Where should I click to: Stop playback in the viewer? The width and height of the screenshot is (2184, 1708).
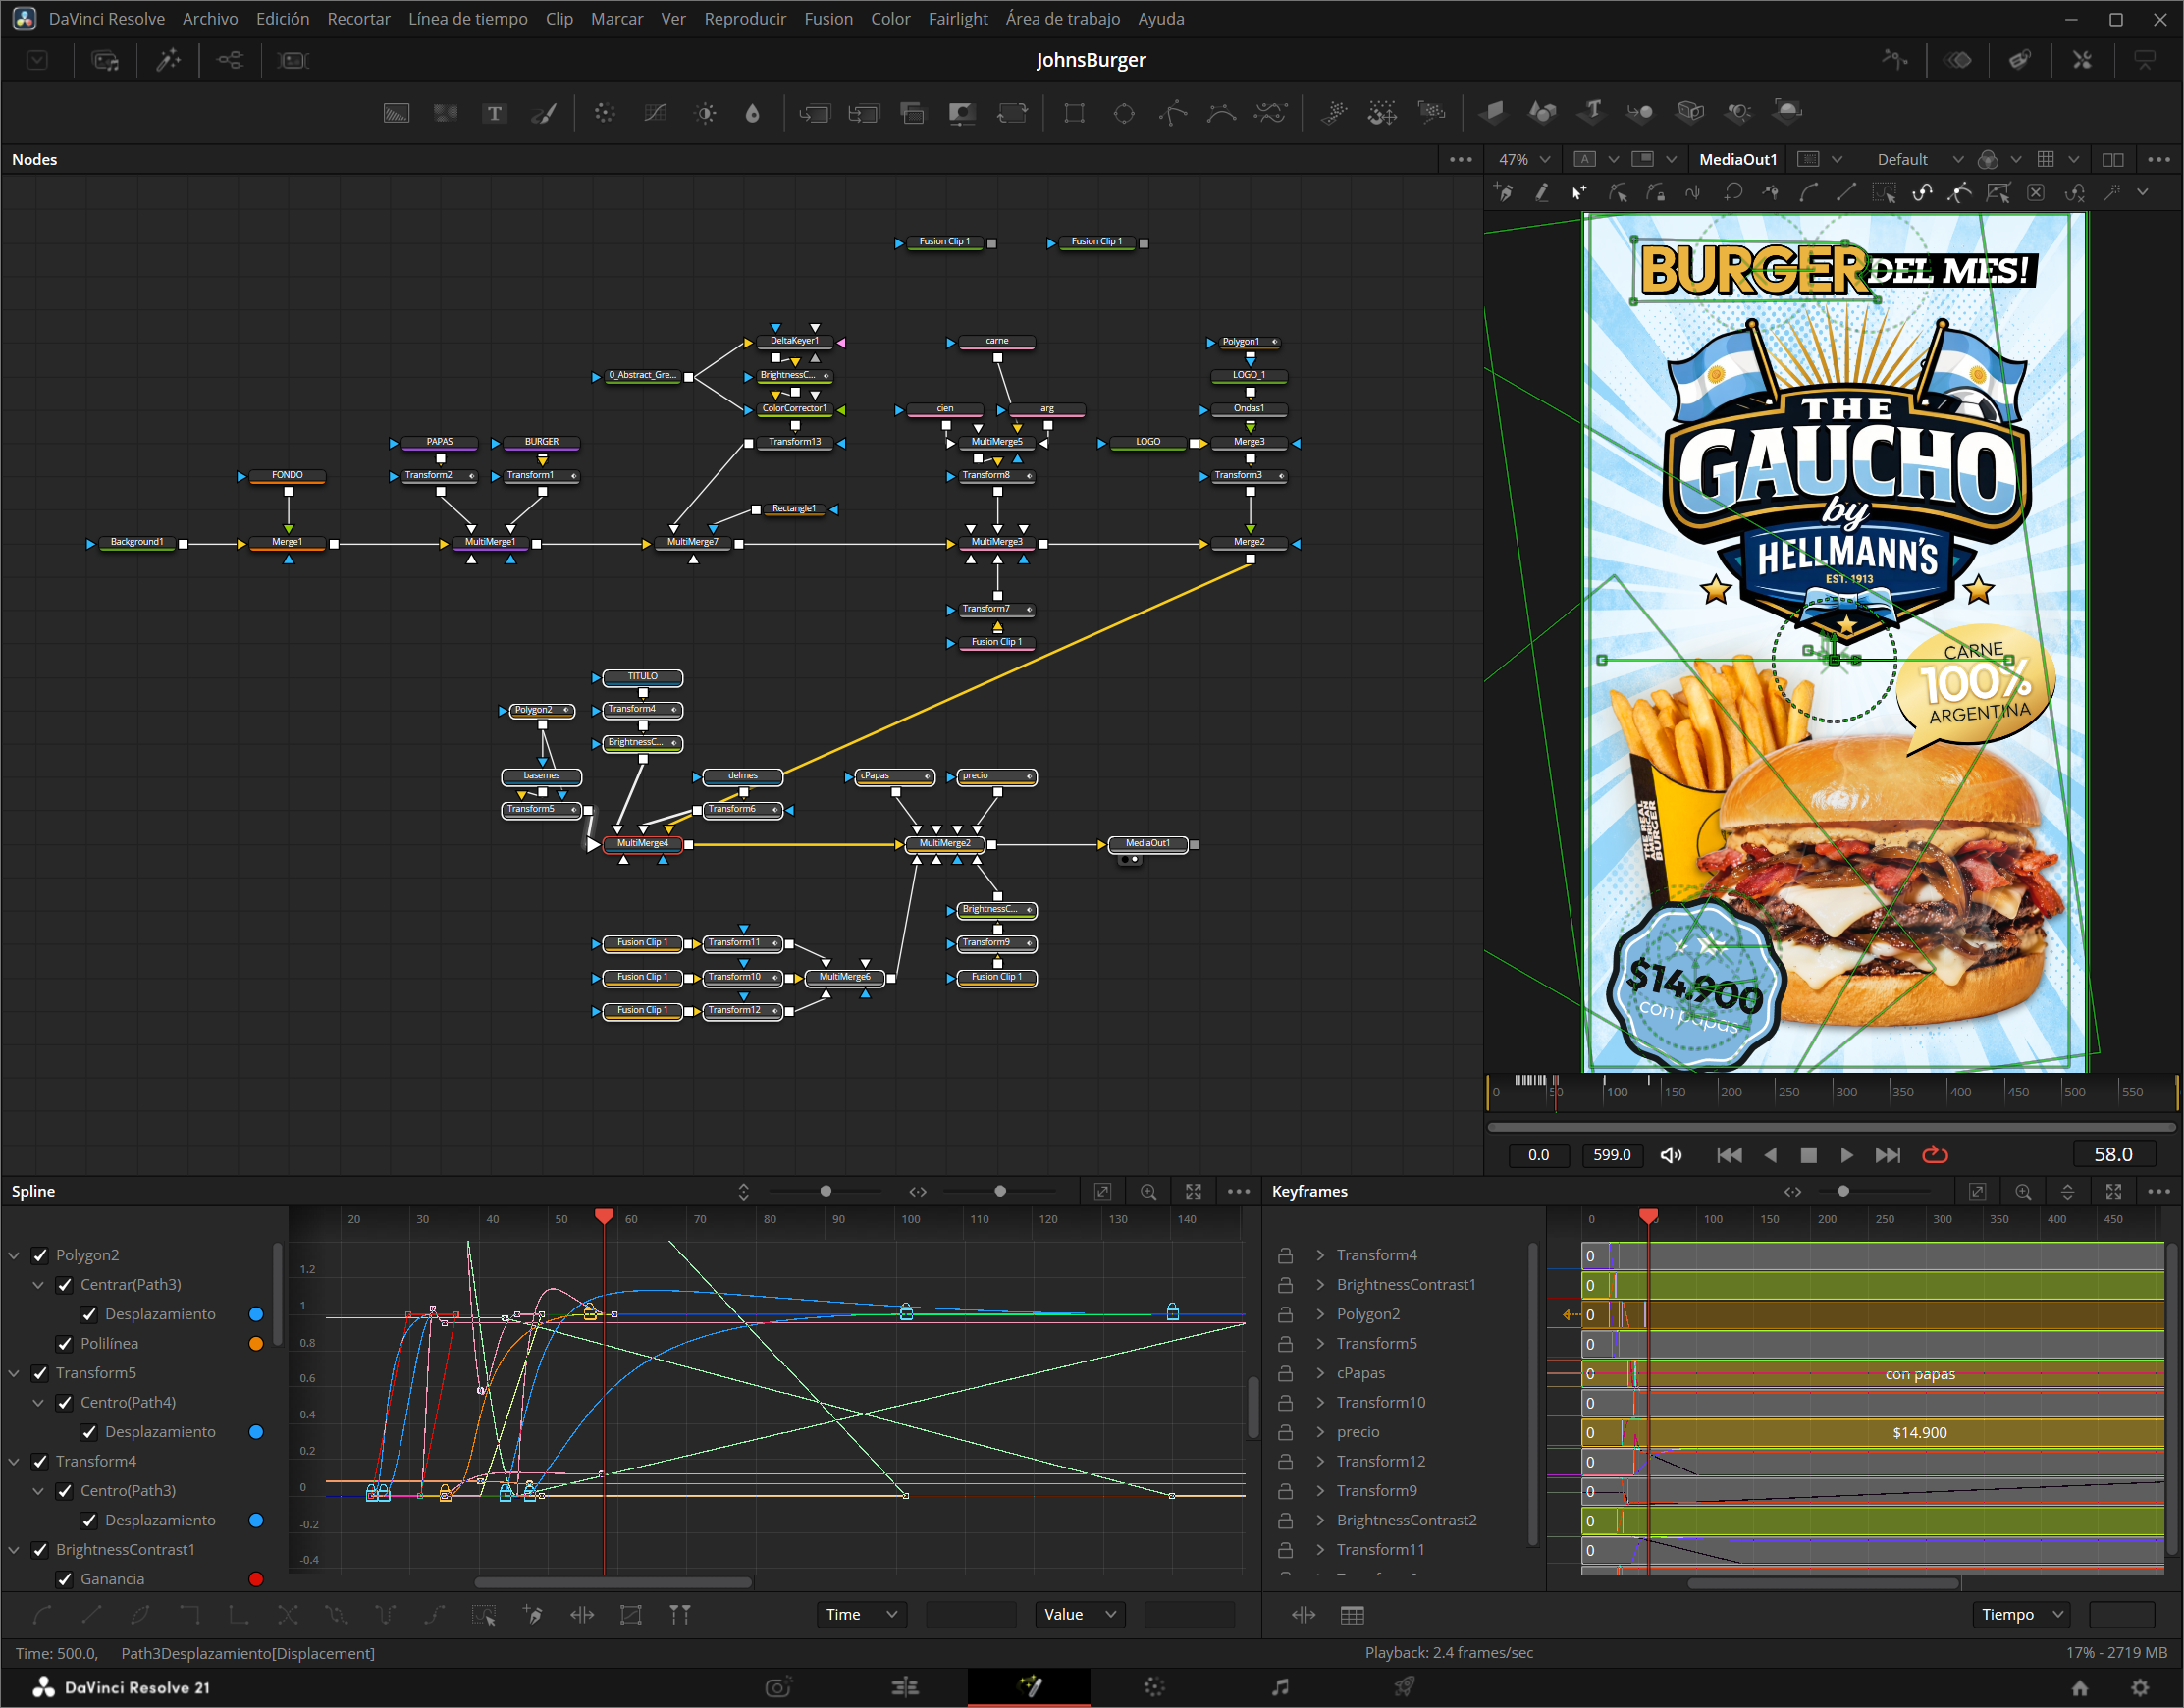[x=1808, y=1155]
